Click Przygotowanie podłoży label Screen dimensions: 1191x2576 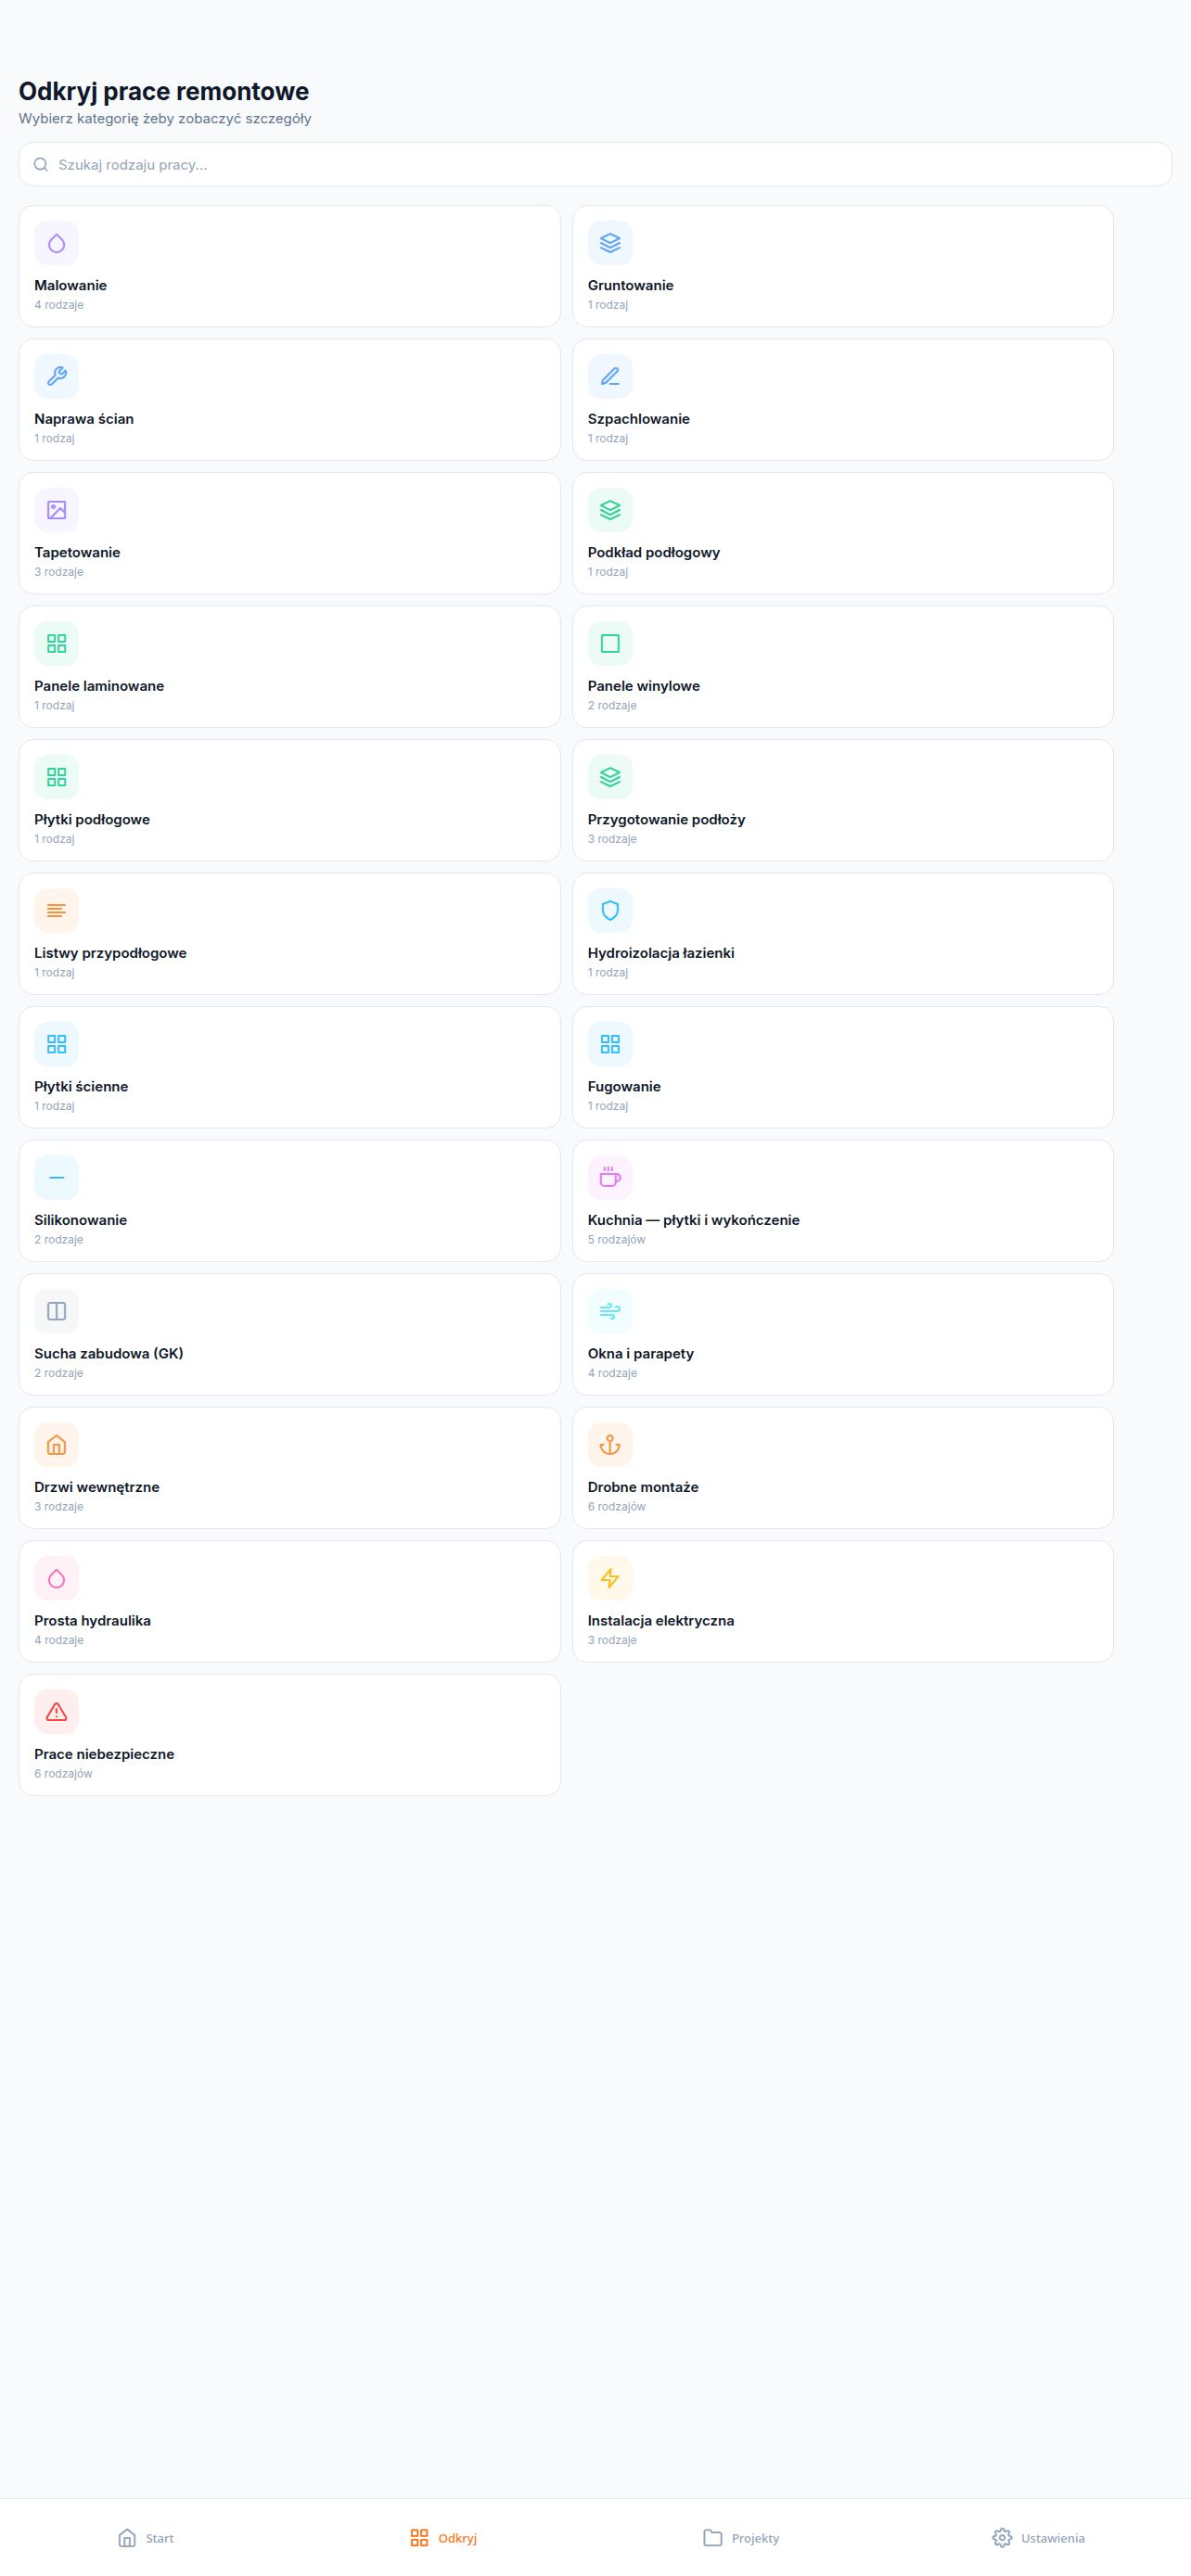point(666,819)
